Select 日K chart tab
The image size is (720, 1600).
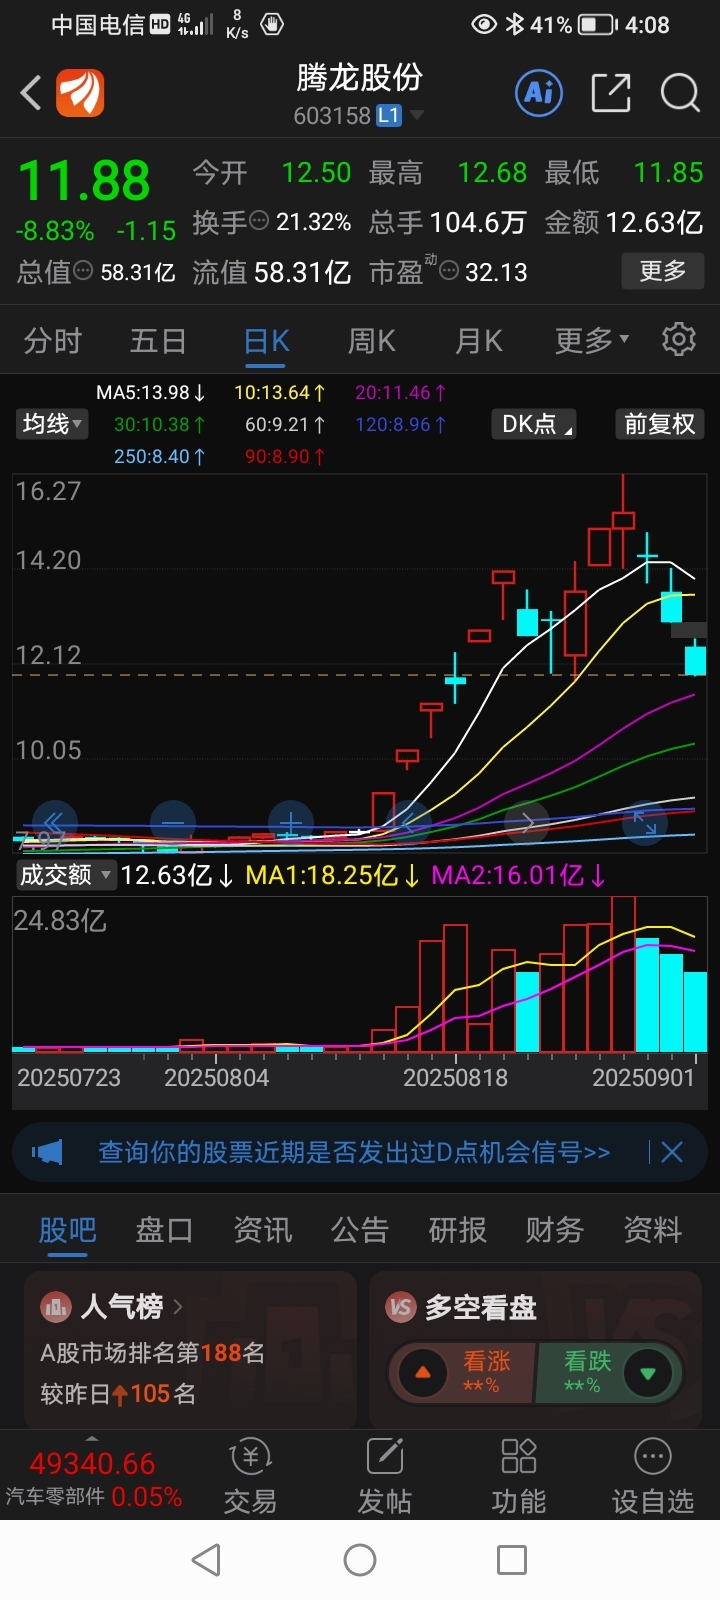click(267, 341)
